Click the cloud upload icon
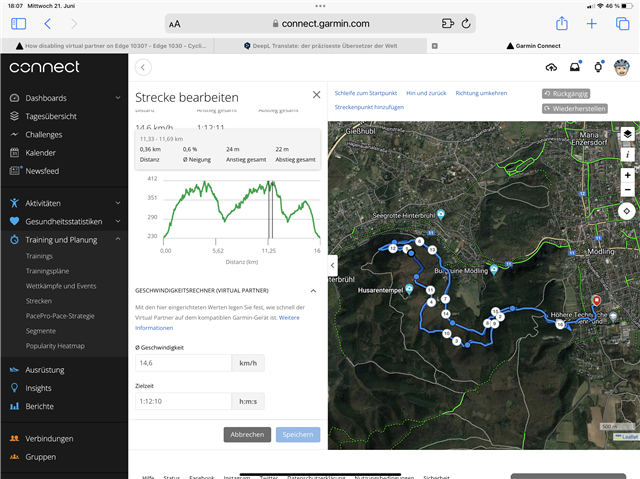 [x=551, y=67]
